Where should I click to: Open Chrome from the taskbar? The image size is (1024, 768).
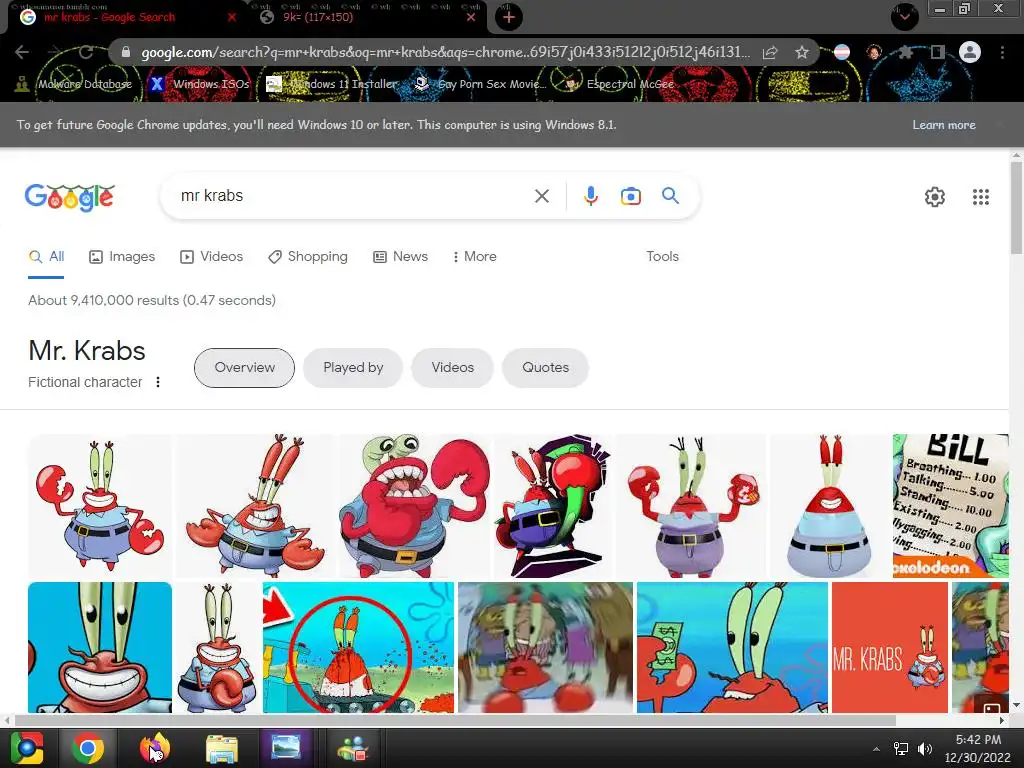click(x=88, y=748)
